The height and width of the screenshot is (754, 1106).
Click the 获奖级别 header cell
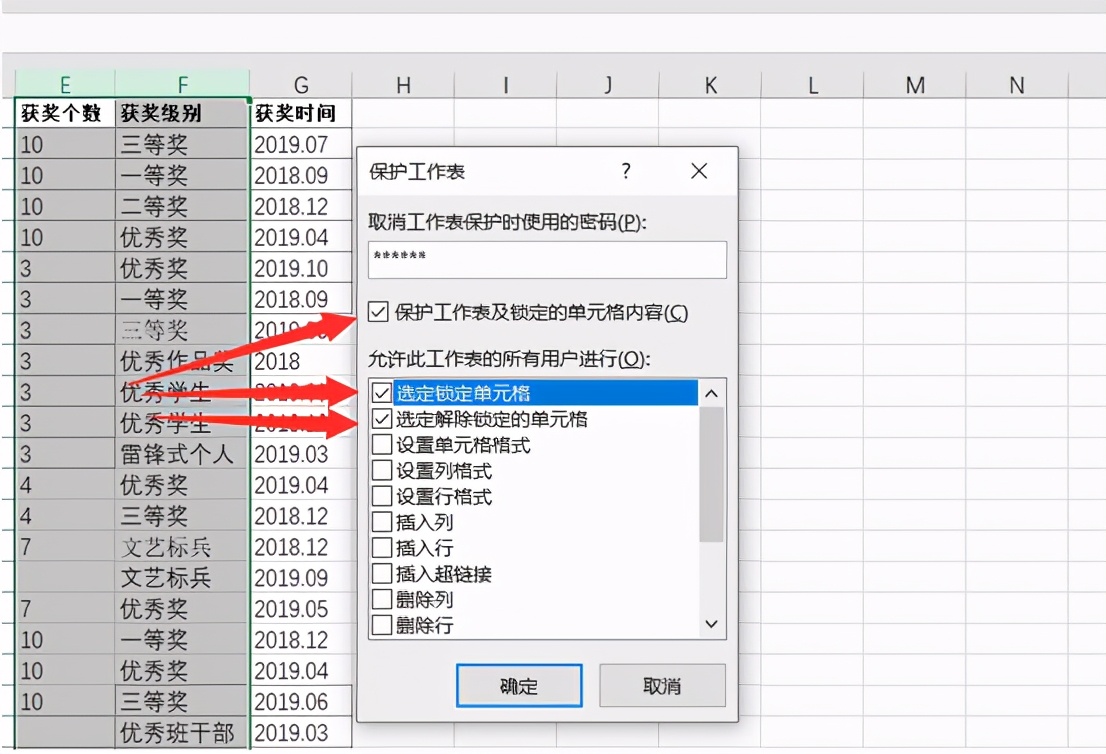coord(182,113)
